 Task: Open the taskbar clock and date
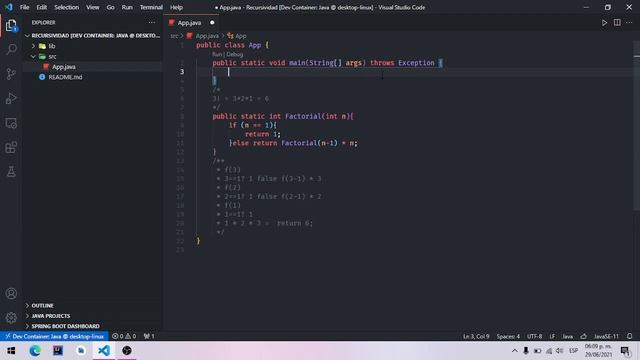coord(598,351)
